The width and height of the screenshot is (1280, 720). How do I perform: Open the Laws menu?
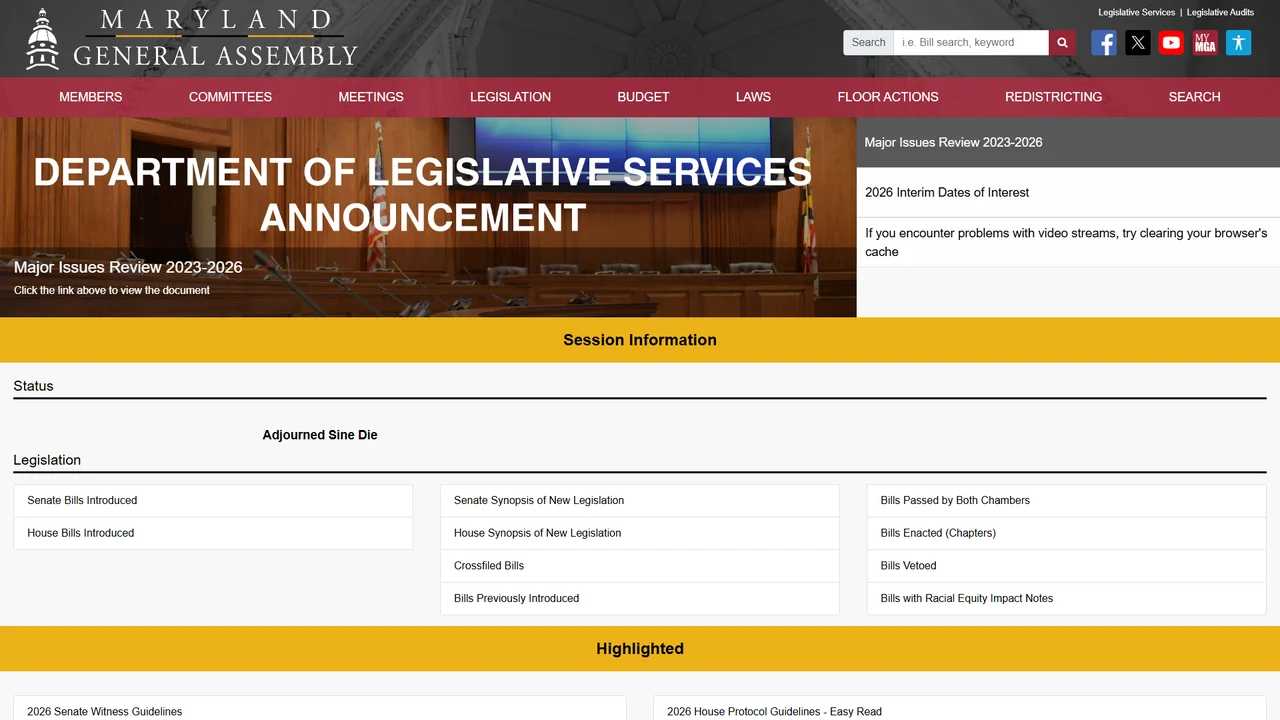(x=753, y=97)
